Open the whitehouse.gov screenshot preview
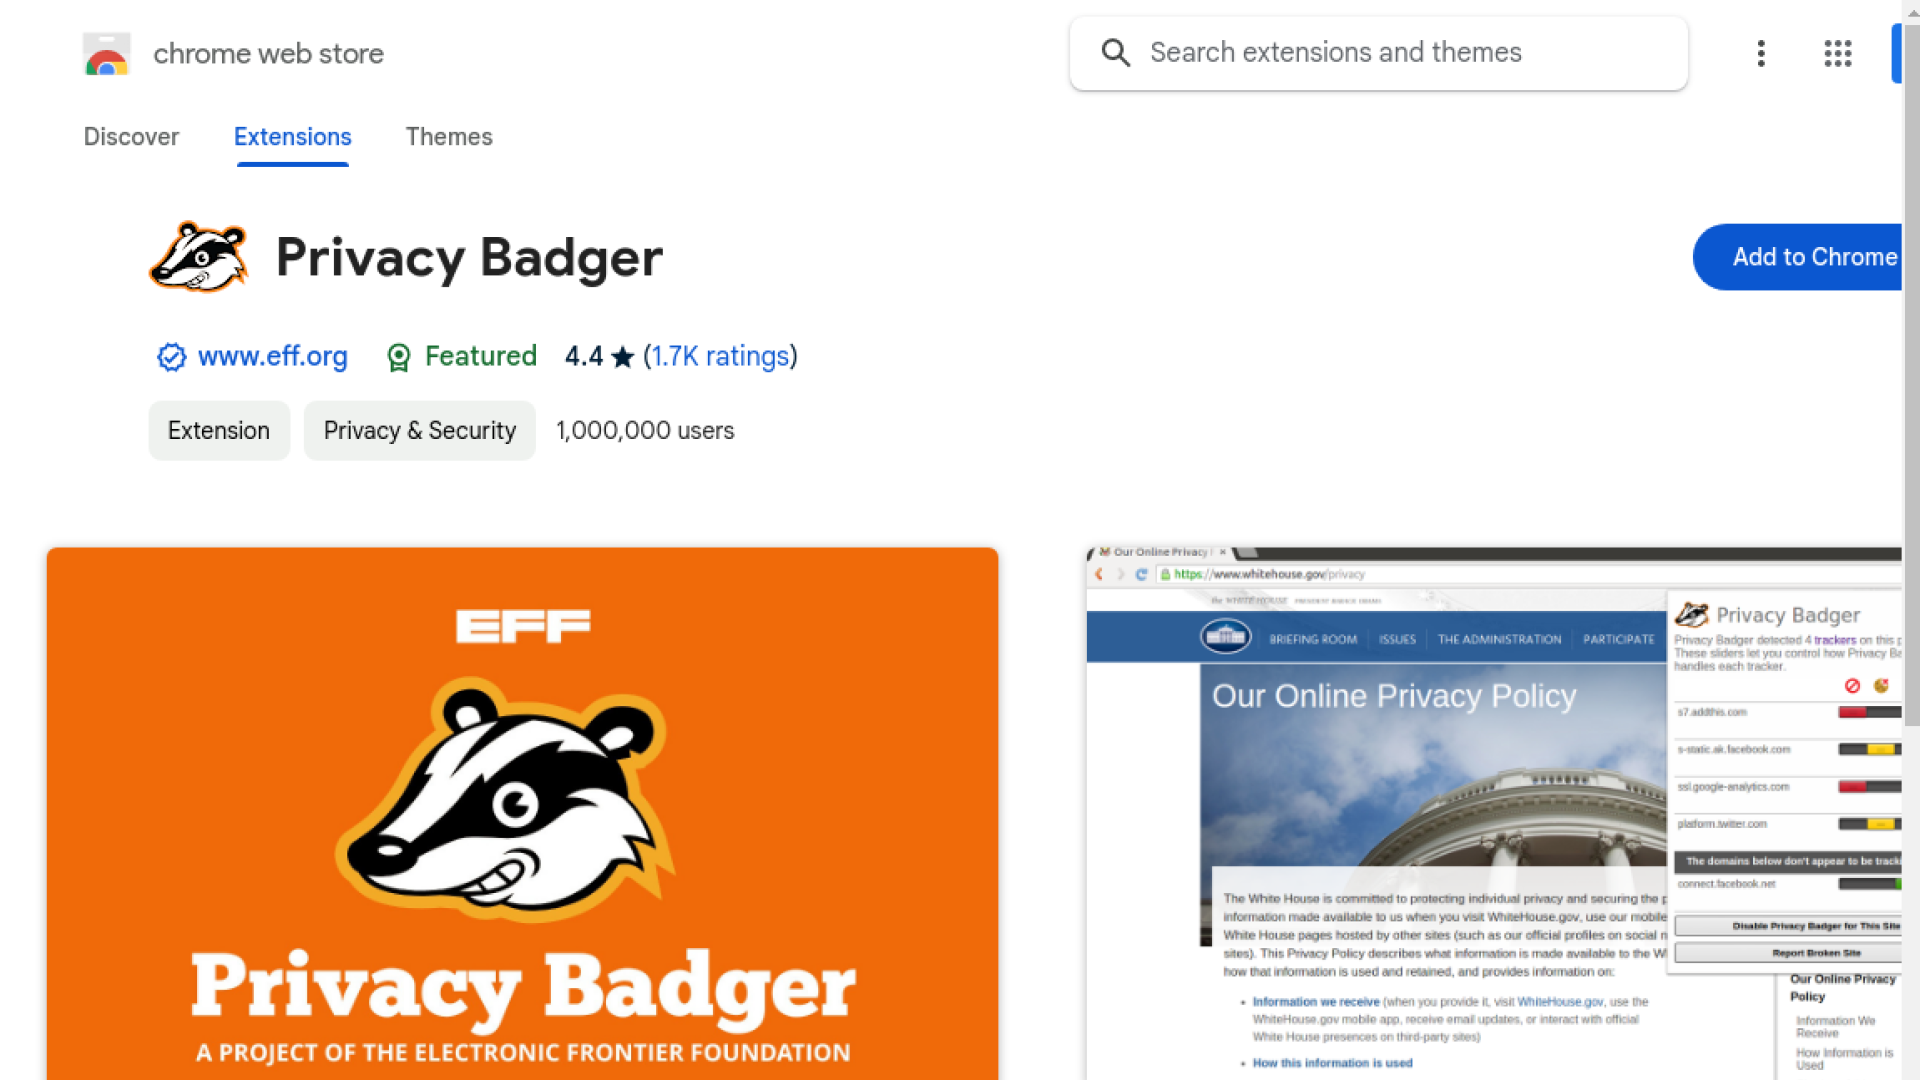1920x1080 pixels. pyautogui.click(x=1494, y=812)
